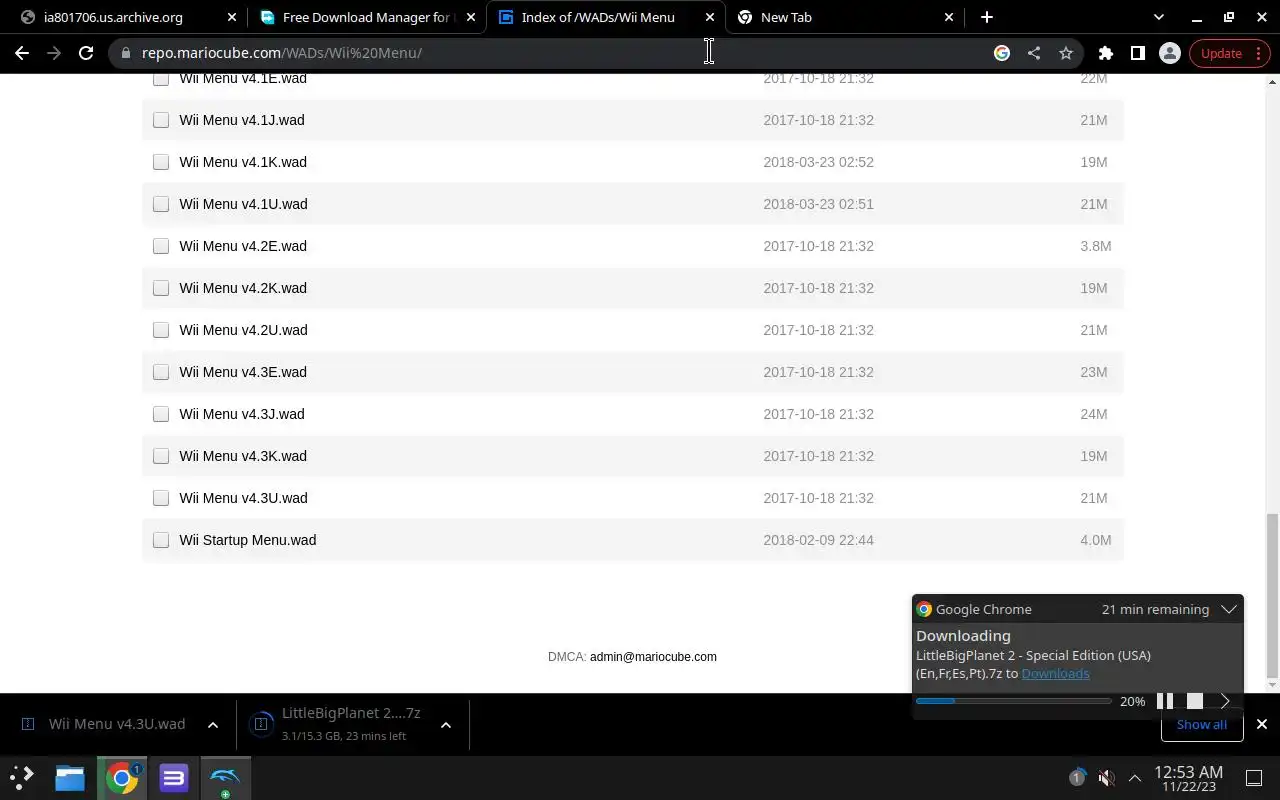
Task: Open the Wii Menu v4.3U.wad downloaded file
Action: (104, 724)
